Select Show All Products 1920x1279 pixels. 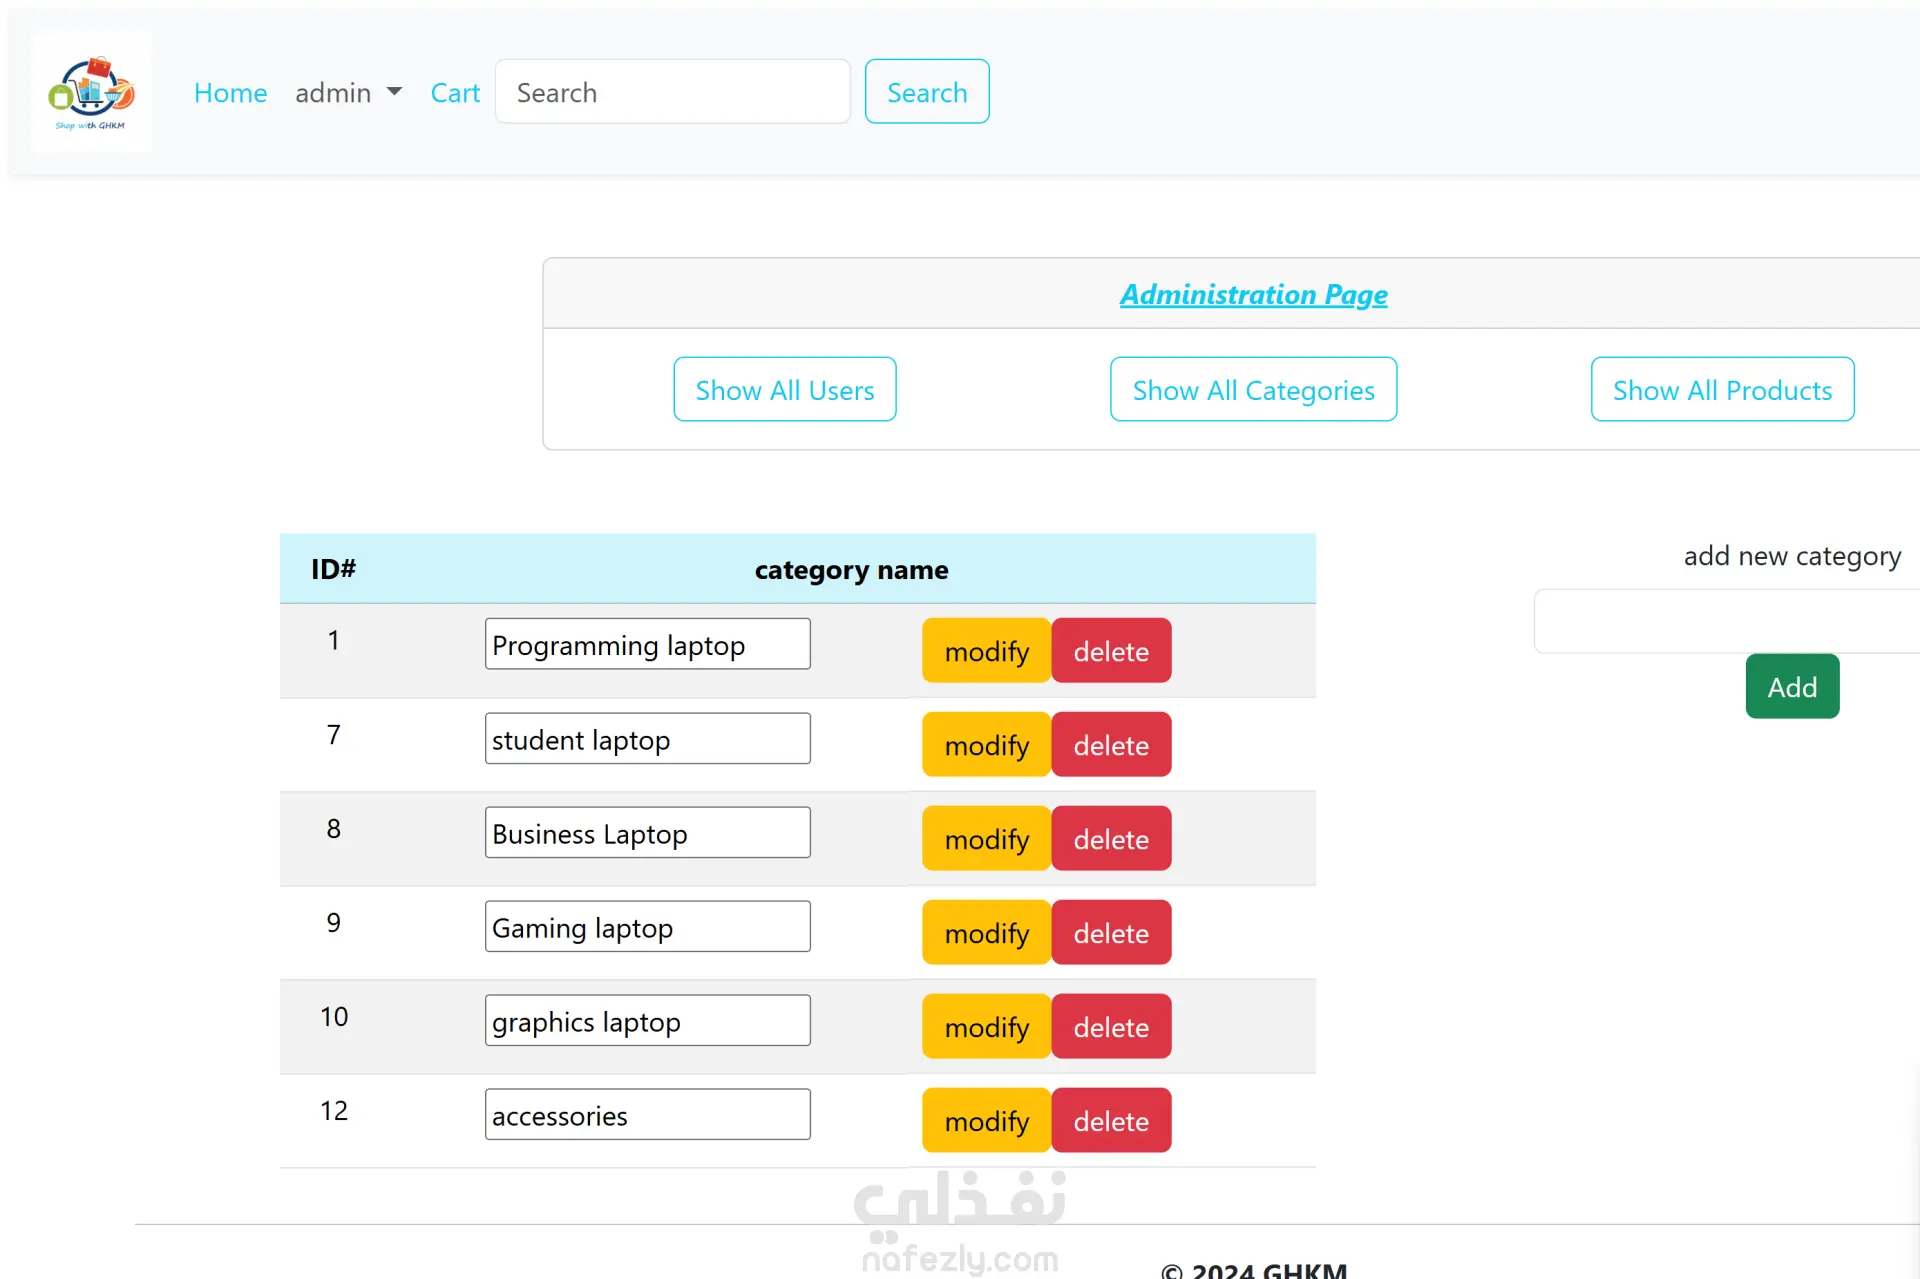click(x=1722, y=390)
